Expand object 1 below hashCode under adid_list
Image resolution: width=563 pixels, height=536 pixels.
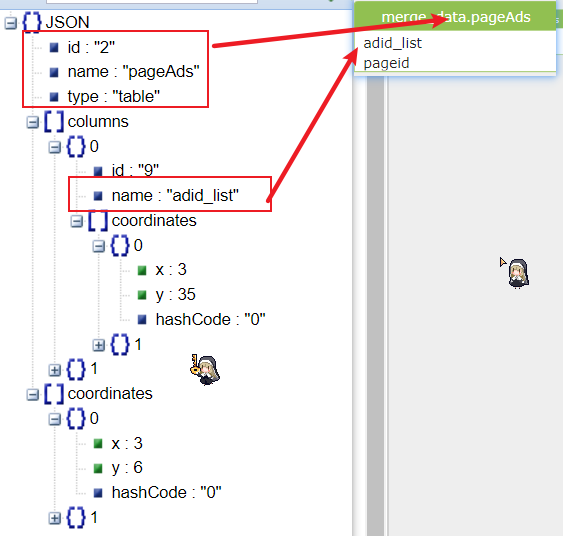pyautogui.click(x=98, y=345)
